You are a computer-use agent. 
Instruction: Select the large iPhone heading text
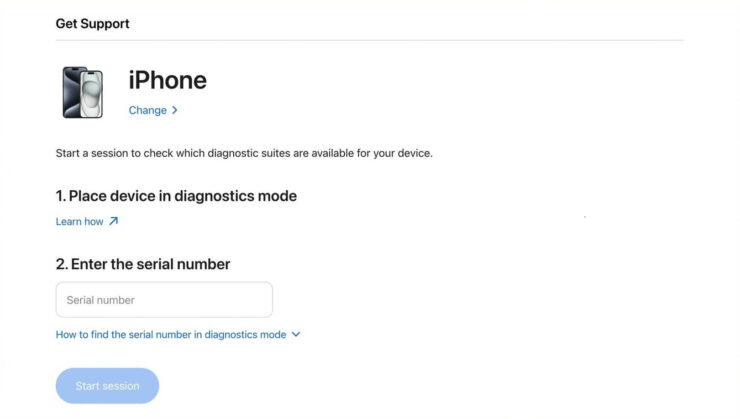click(167, 80)
